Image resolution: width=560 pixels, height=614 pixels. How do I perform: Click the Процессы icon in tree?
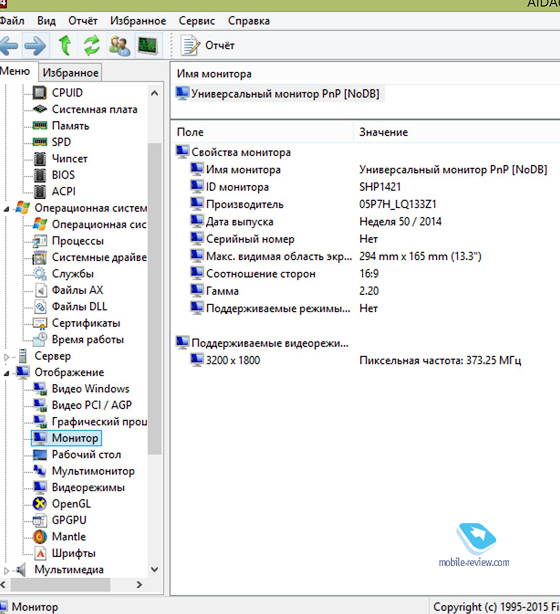coord(40,241)
